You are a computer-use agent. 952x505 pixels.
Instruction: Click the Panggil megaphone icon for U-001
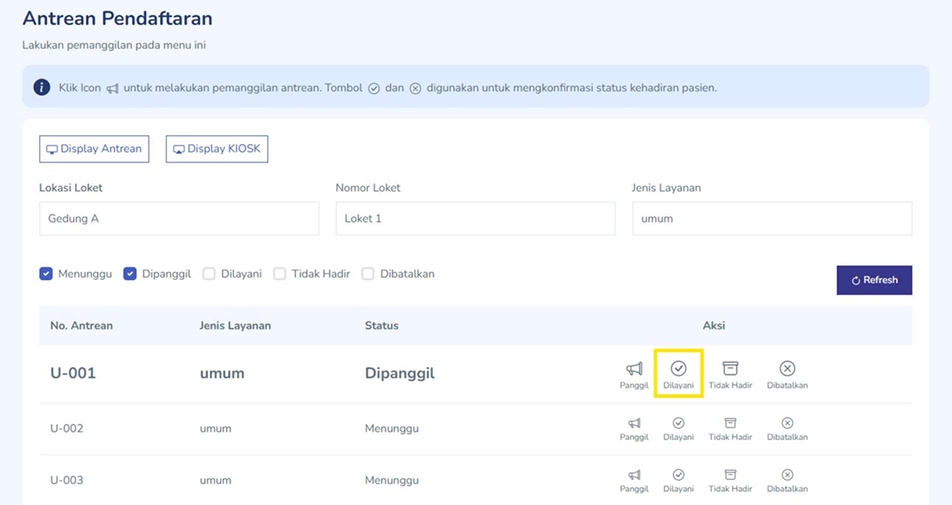[634, 368]
